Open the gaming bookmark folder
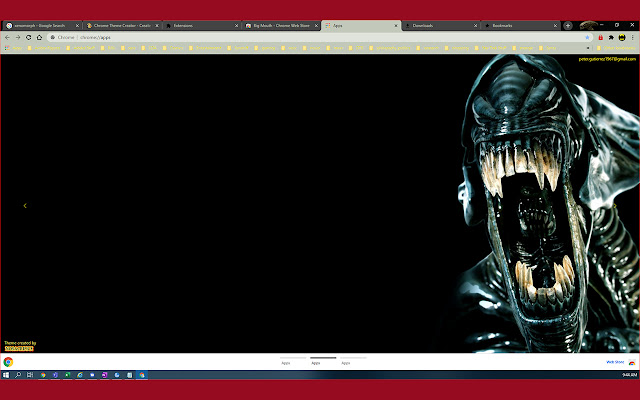The width and height of the screenshot is (640, 400). point(265,48)
